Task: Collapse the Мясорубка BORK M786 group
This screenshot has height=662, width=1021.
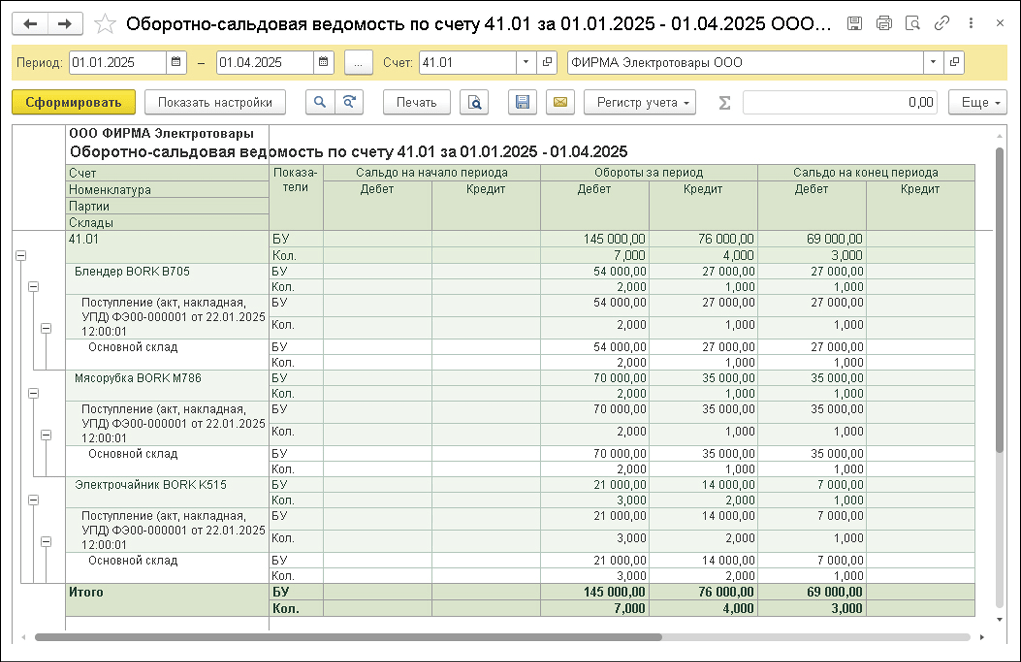Action: click(x=33, y=393)
